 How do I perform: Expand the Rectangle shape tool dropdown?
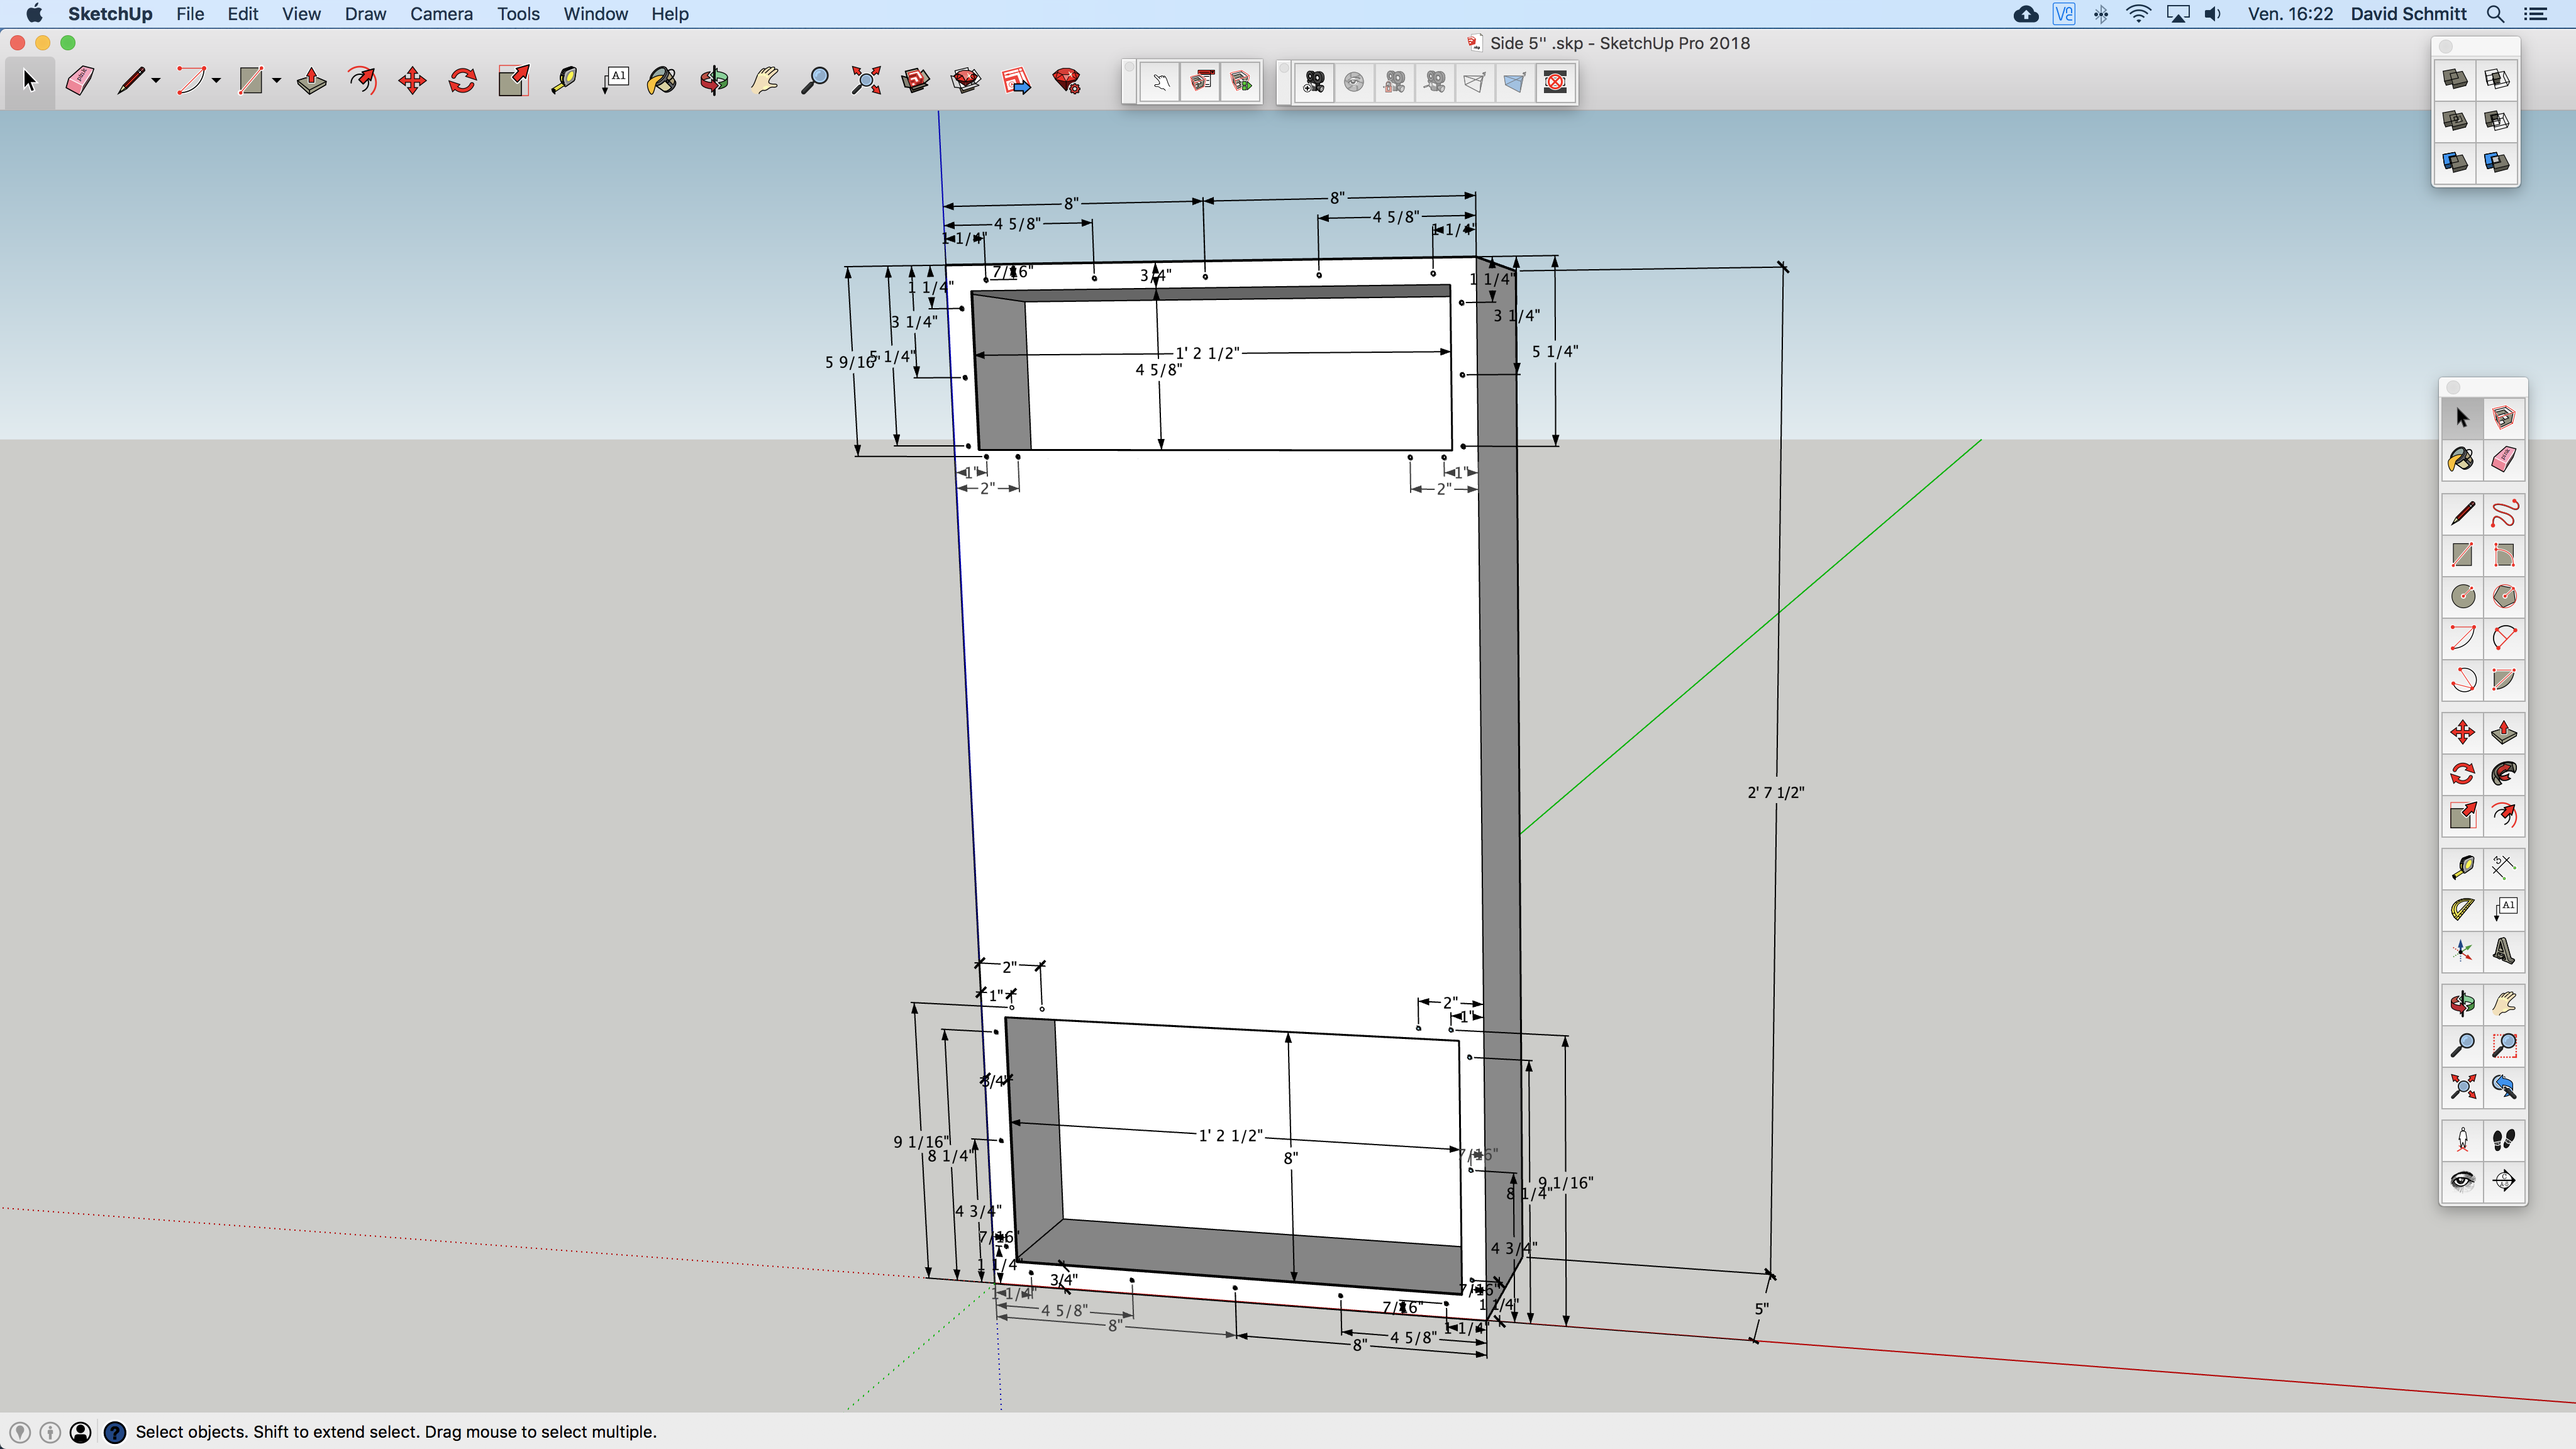tap(276, 81)
